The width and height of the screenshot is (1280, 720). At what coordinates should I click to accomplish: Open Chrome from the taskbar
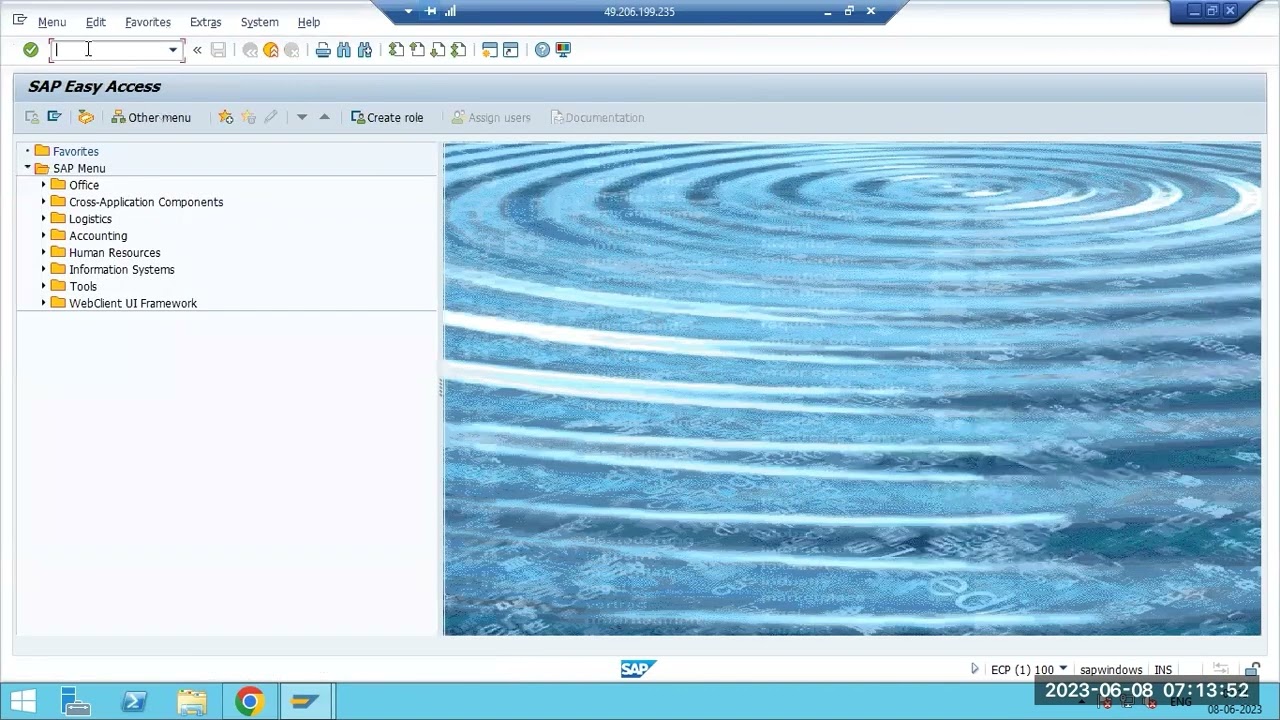(x=250, y=702)
